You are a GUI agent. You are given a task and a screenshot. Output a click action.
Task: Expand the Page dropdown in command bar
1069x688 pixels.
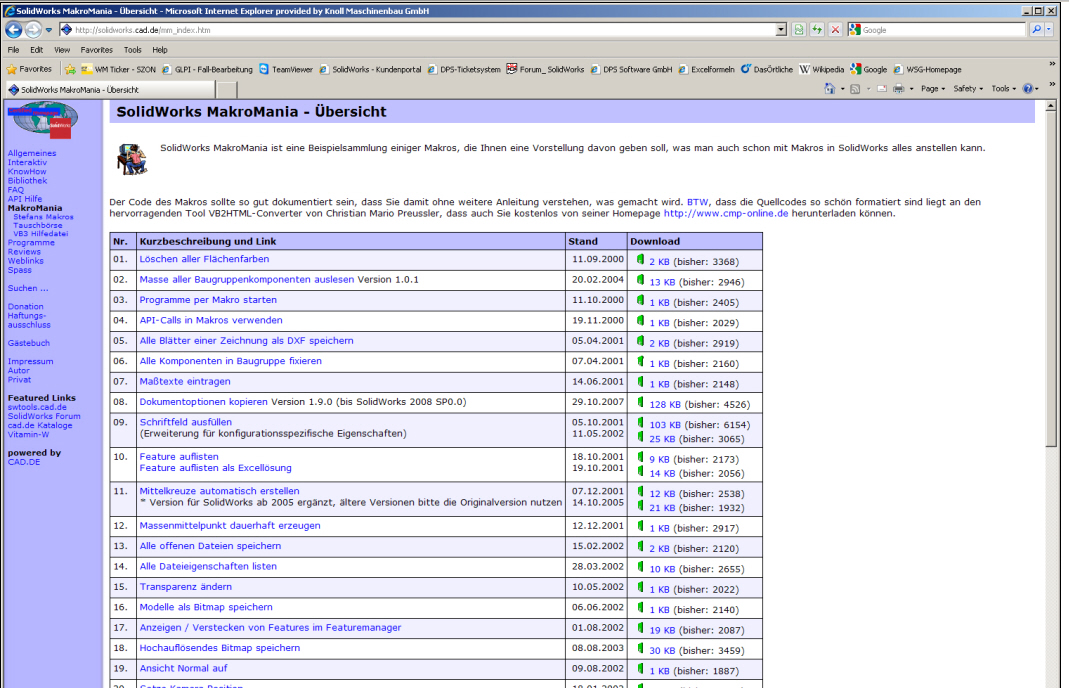coord(932,89)
